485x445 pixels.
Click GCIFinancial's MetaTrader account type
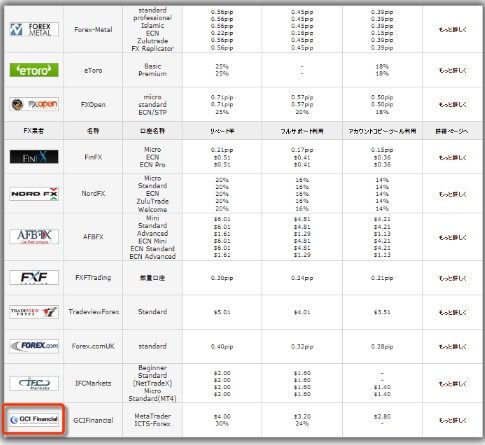click(152, 416)
